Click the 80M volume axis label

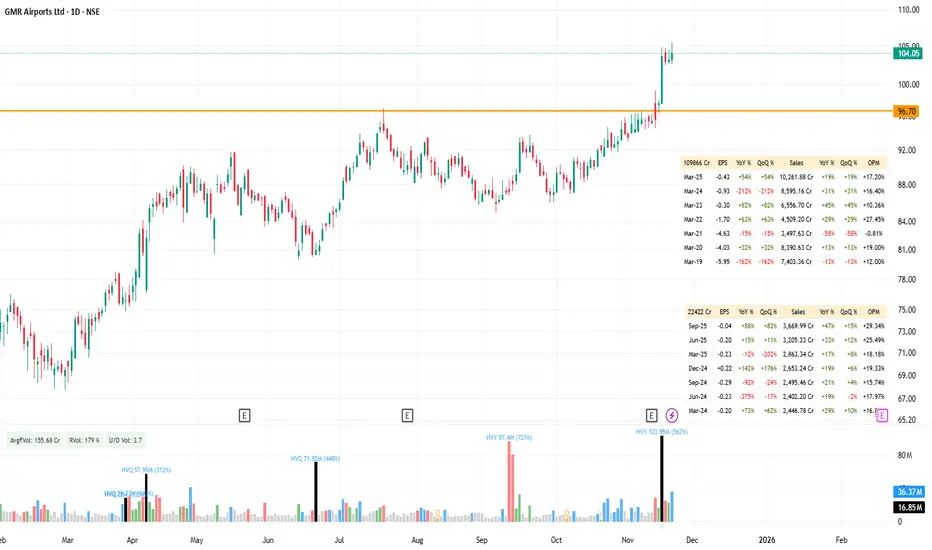905,455
